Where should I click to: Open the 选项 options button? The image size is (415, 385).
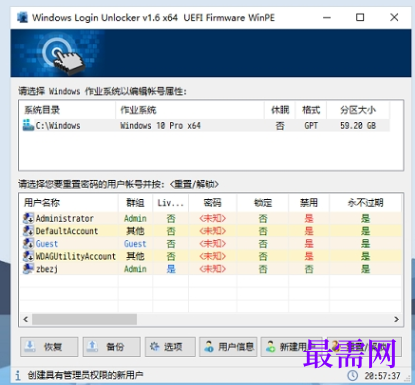(170, 347)
